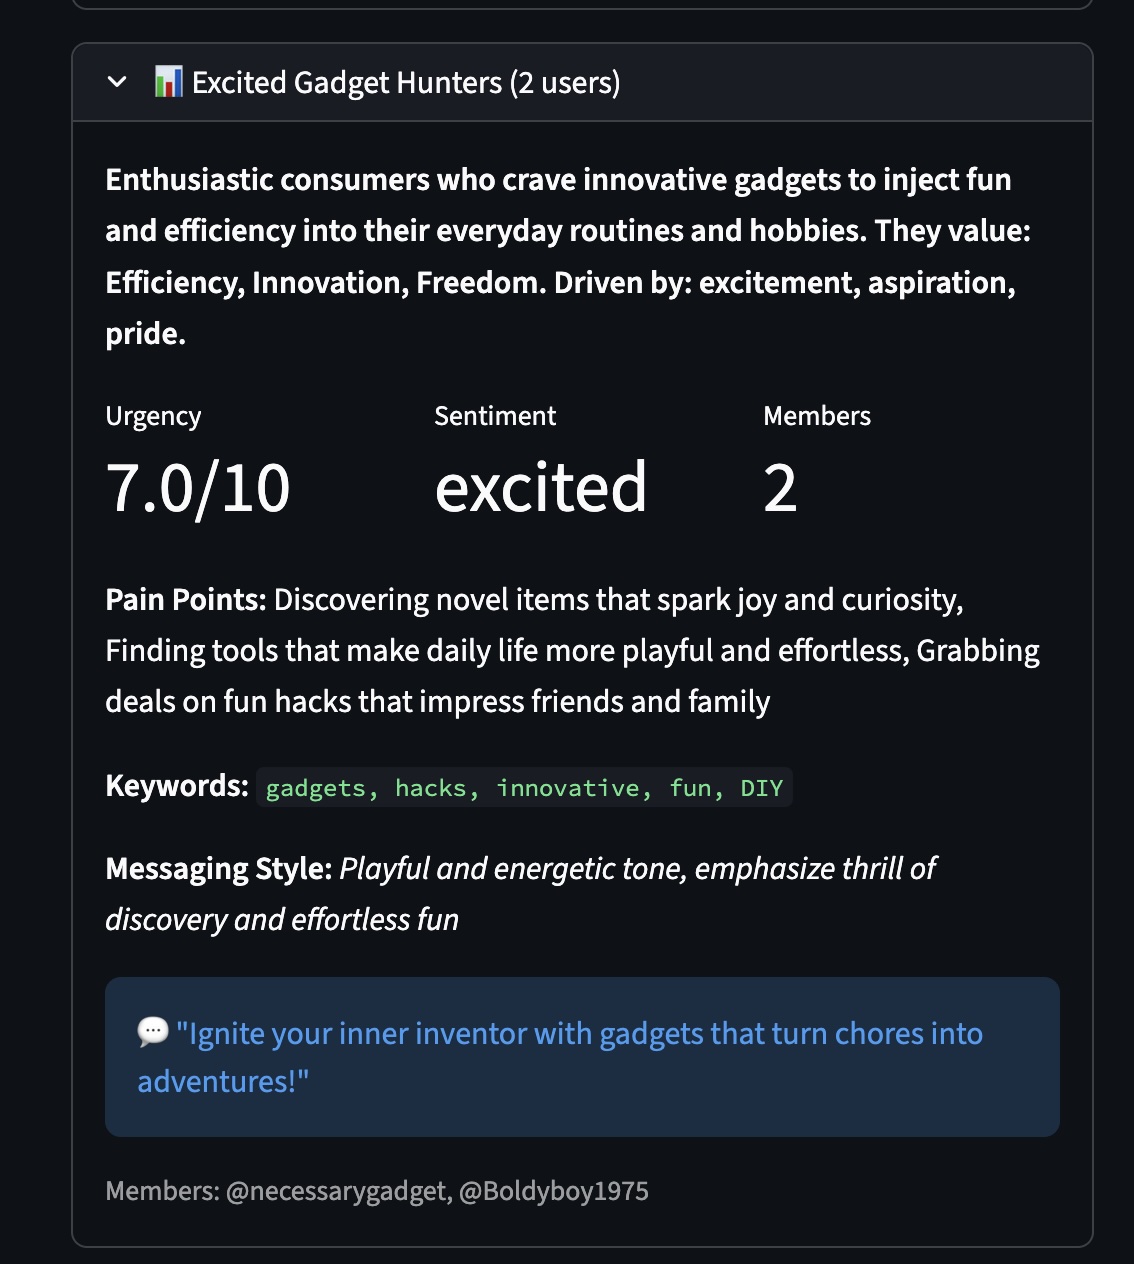Image resolution: width=1134 pixels, height=1264 pixels.
Task: Click the @necessarygadget member handle
Action: coord(339,1191)
